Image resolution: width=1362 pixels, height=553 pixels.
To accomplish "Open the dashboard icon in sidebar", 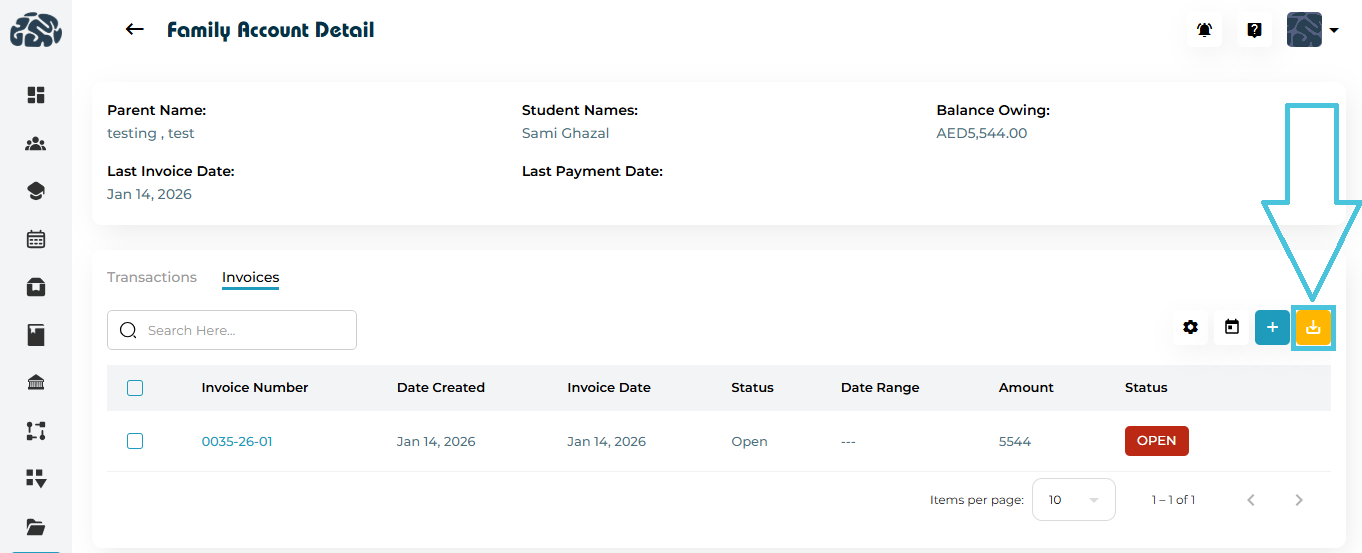I will pos(36,95).
